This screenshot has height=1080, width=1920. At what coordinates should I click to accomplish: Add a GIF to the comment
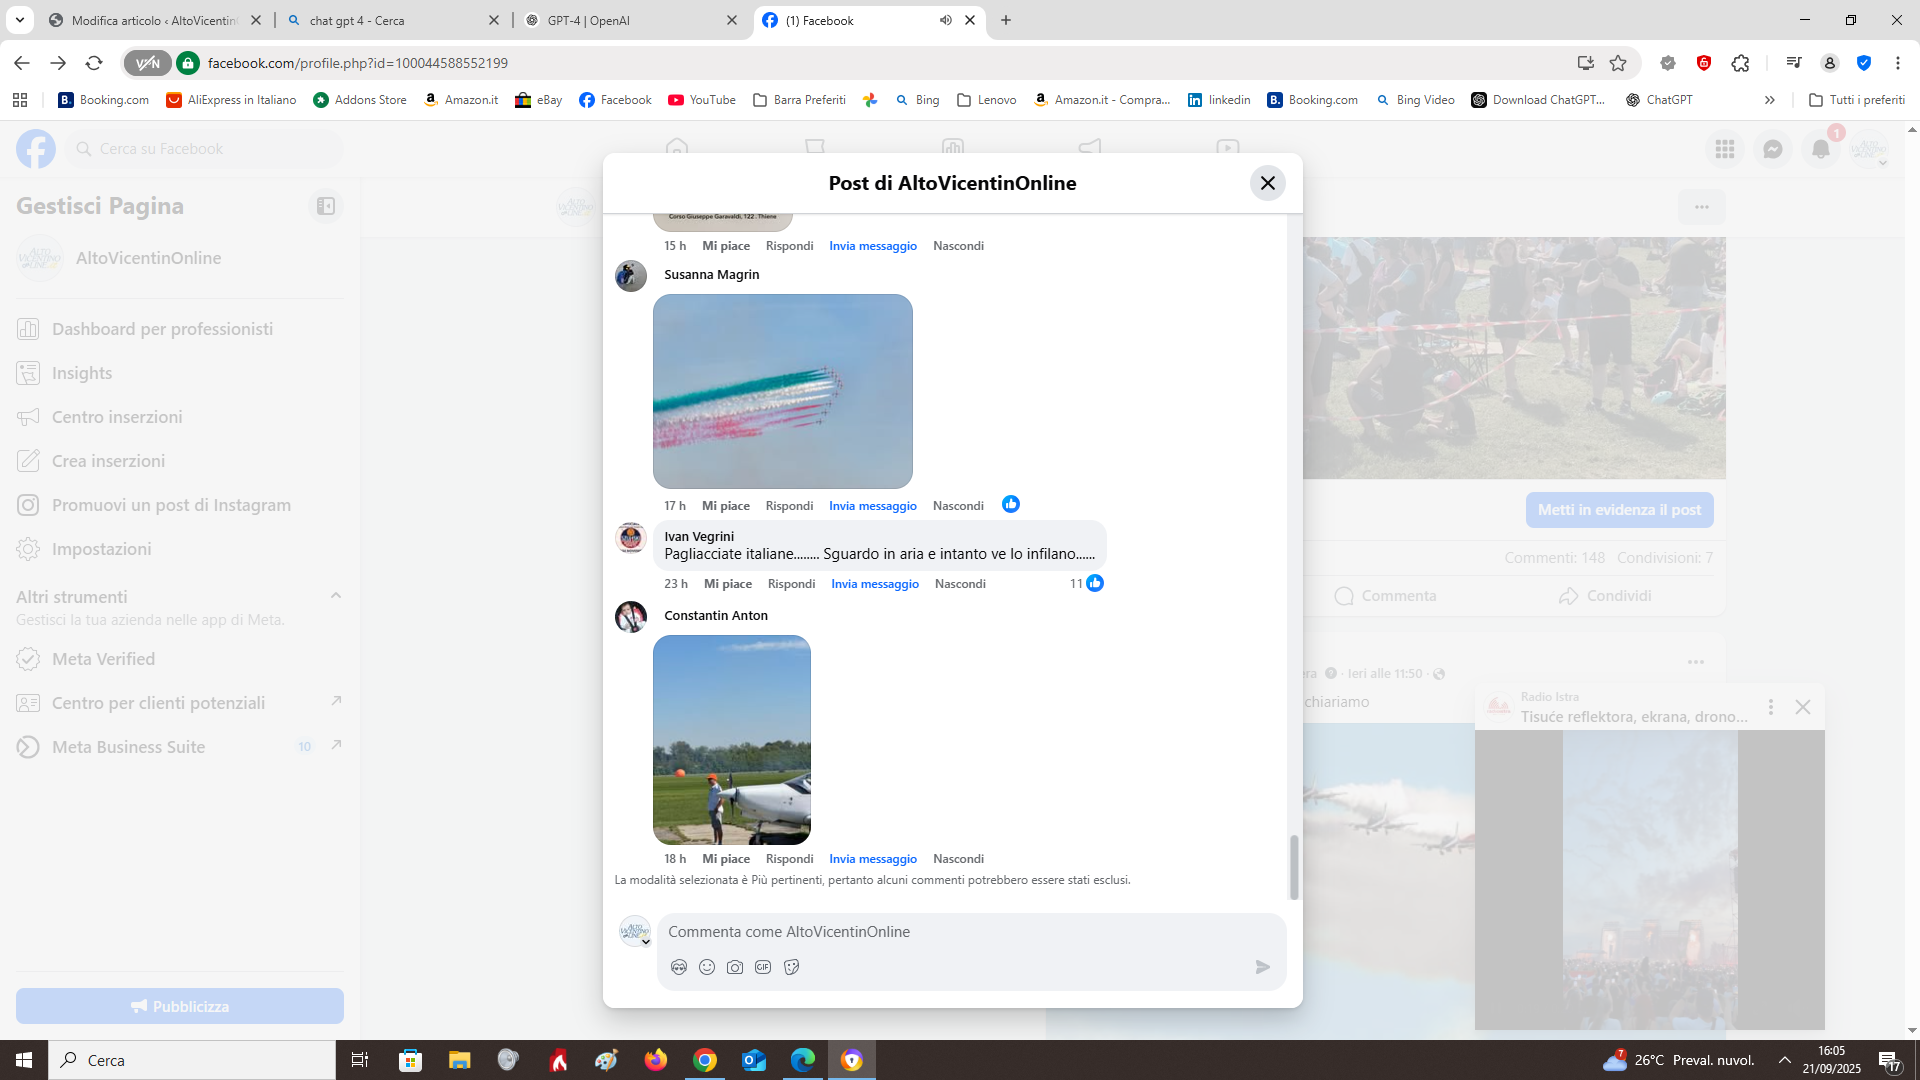pyautogui.click(x=763, y=967)
